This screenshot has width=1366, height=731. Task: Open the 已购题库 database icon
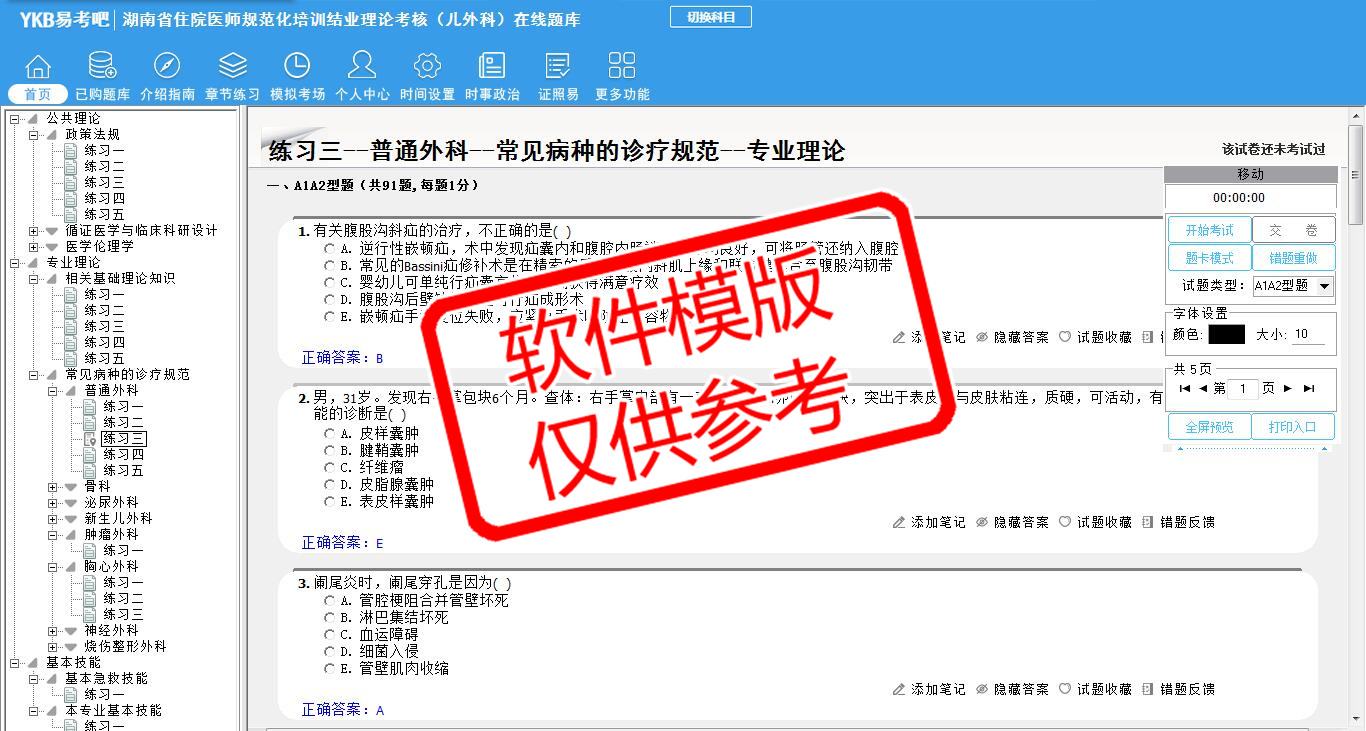point(102,67)
